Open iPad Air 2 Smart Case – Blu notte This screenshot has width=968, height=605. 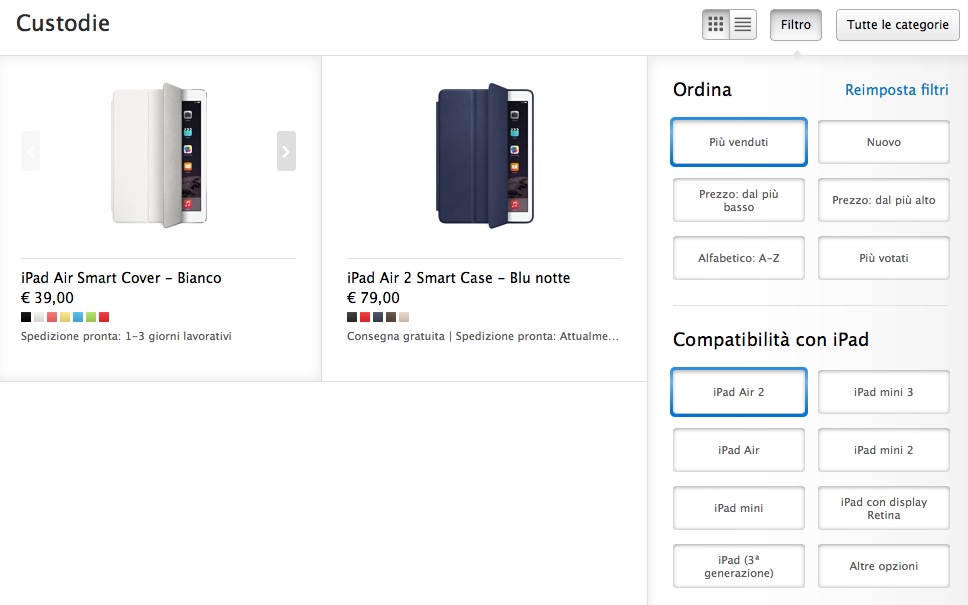click(458, 278)
